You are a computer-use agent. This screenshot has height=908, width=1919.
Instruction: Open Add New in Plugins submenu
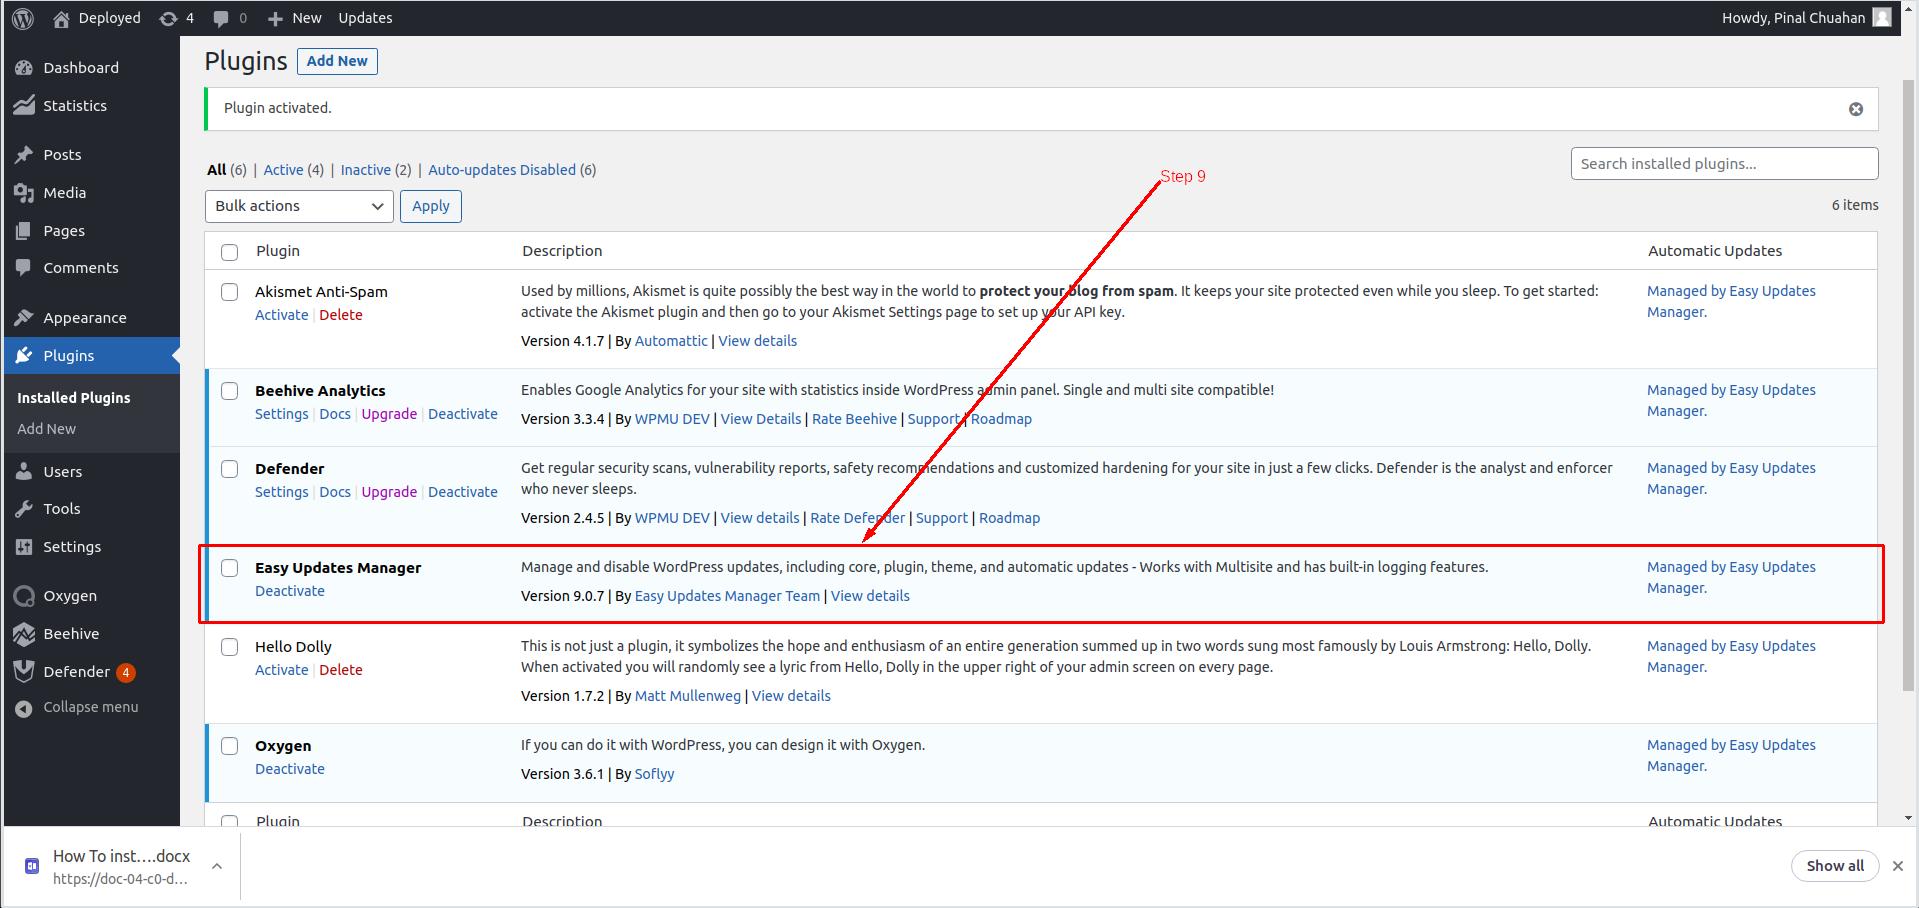coord(46,428)
